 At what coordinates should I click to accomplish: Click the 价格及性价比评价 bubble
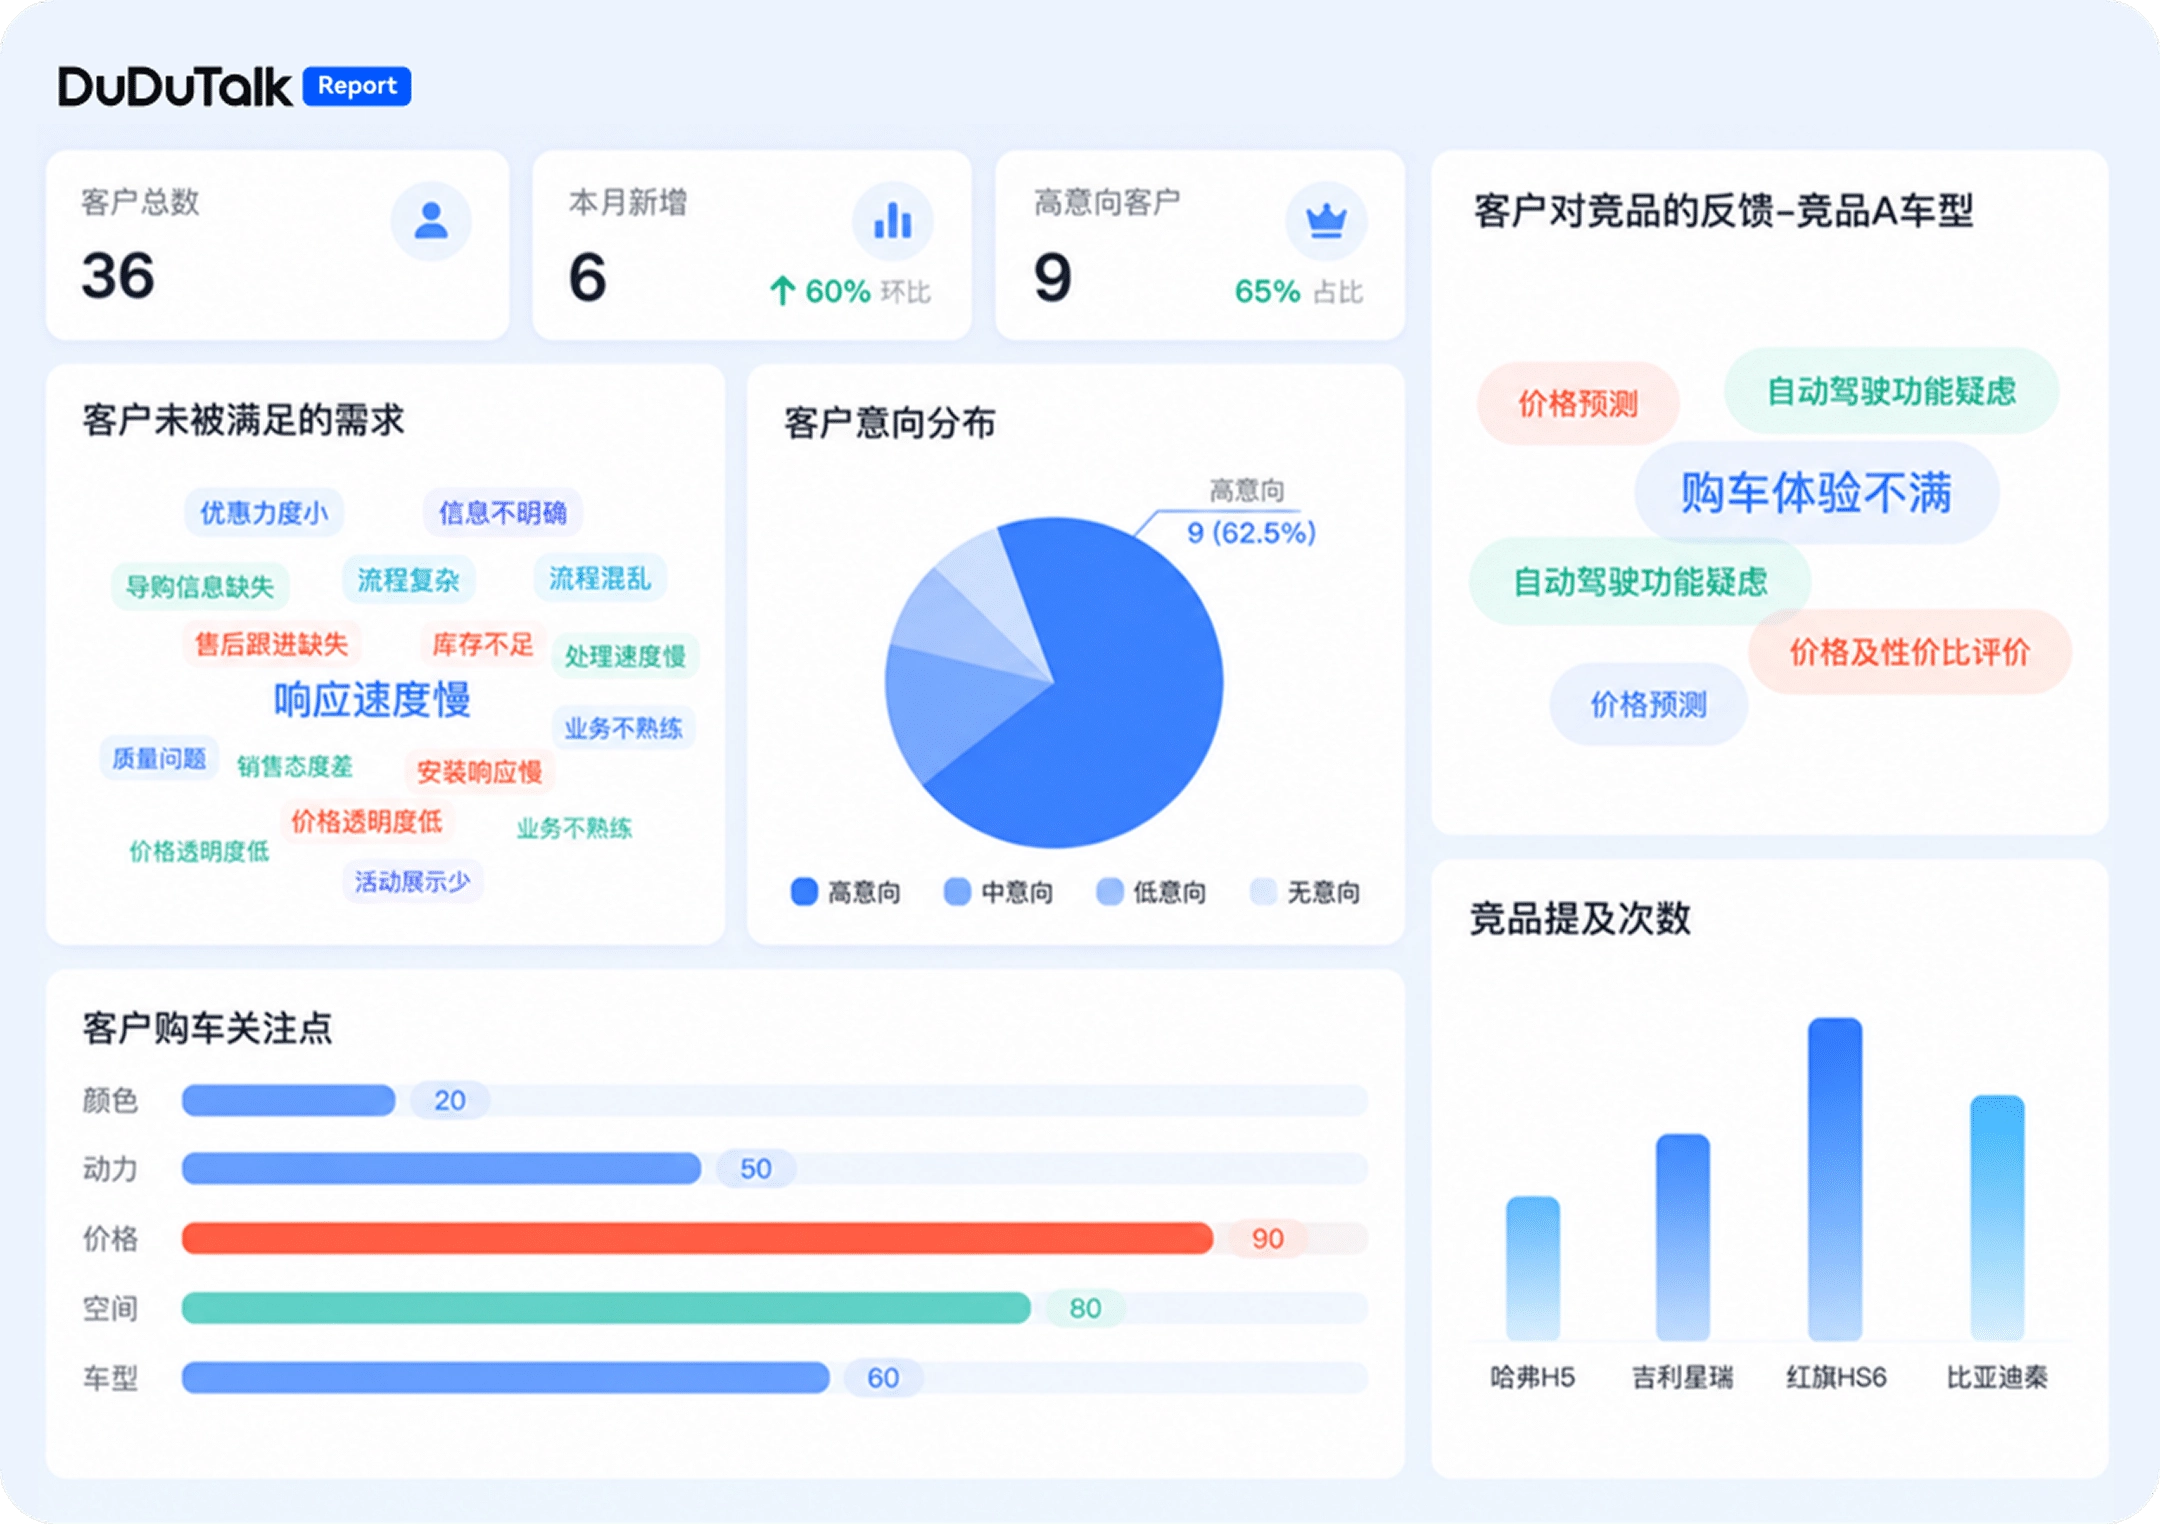click(1909, 652)
